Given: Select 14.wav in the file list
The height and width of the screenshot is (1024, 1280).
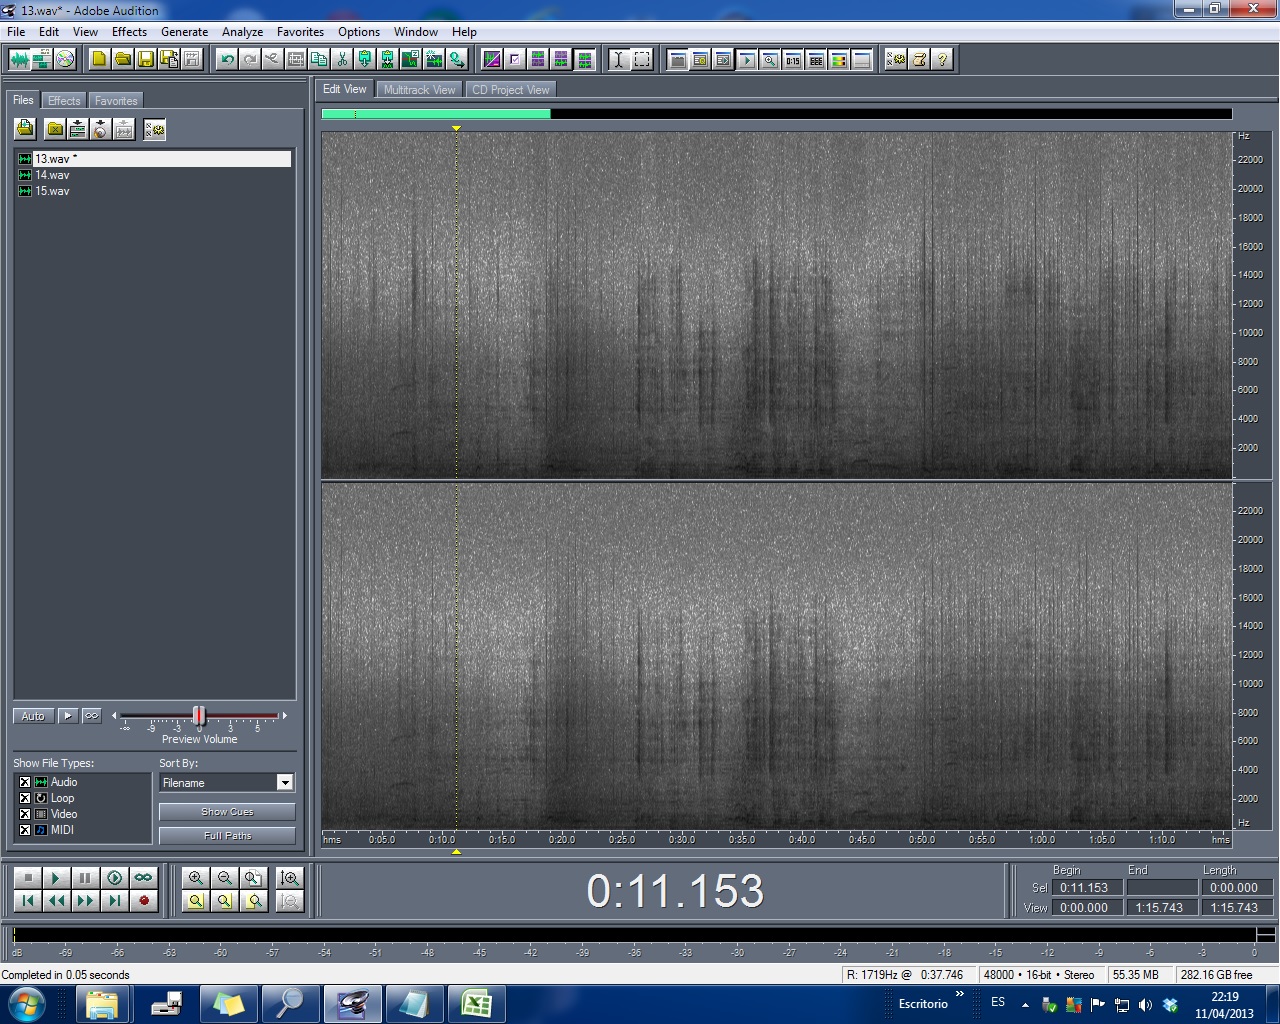Looking at the screenshot, I should [154, 175].
